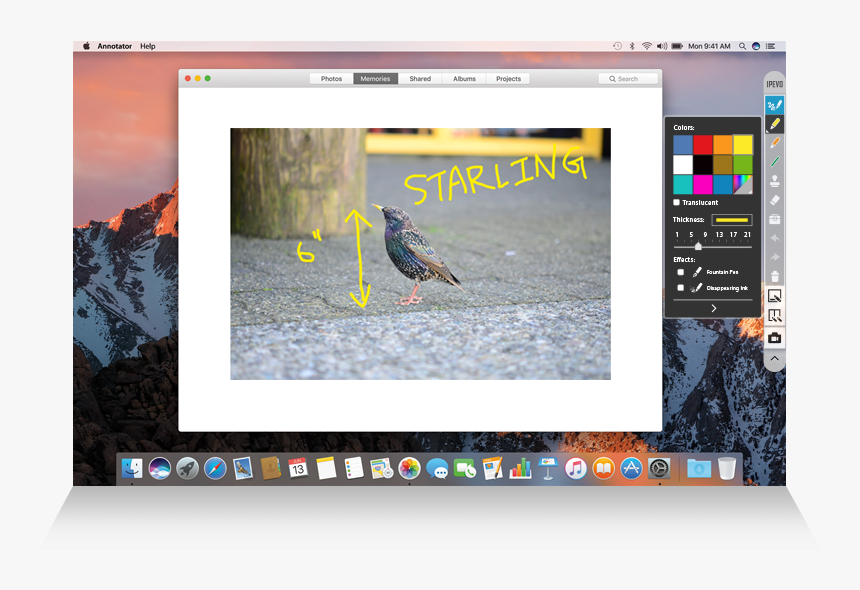Enable the Fountain Pen effect checkbox
Screen dimensions: 860x590
tap(681, 272)
